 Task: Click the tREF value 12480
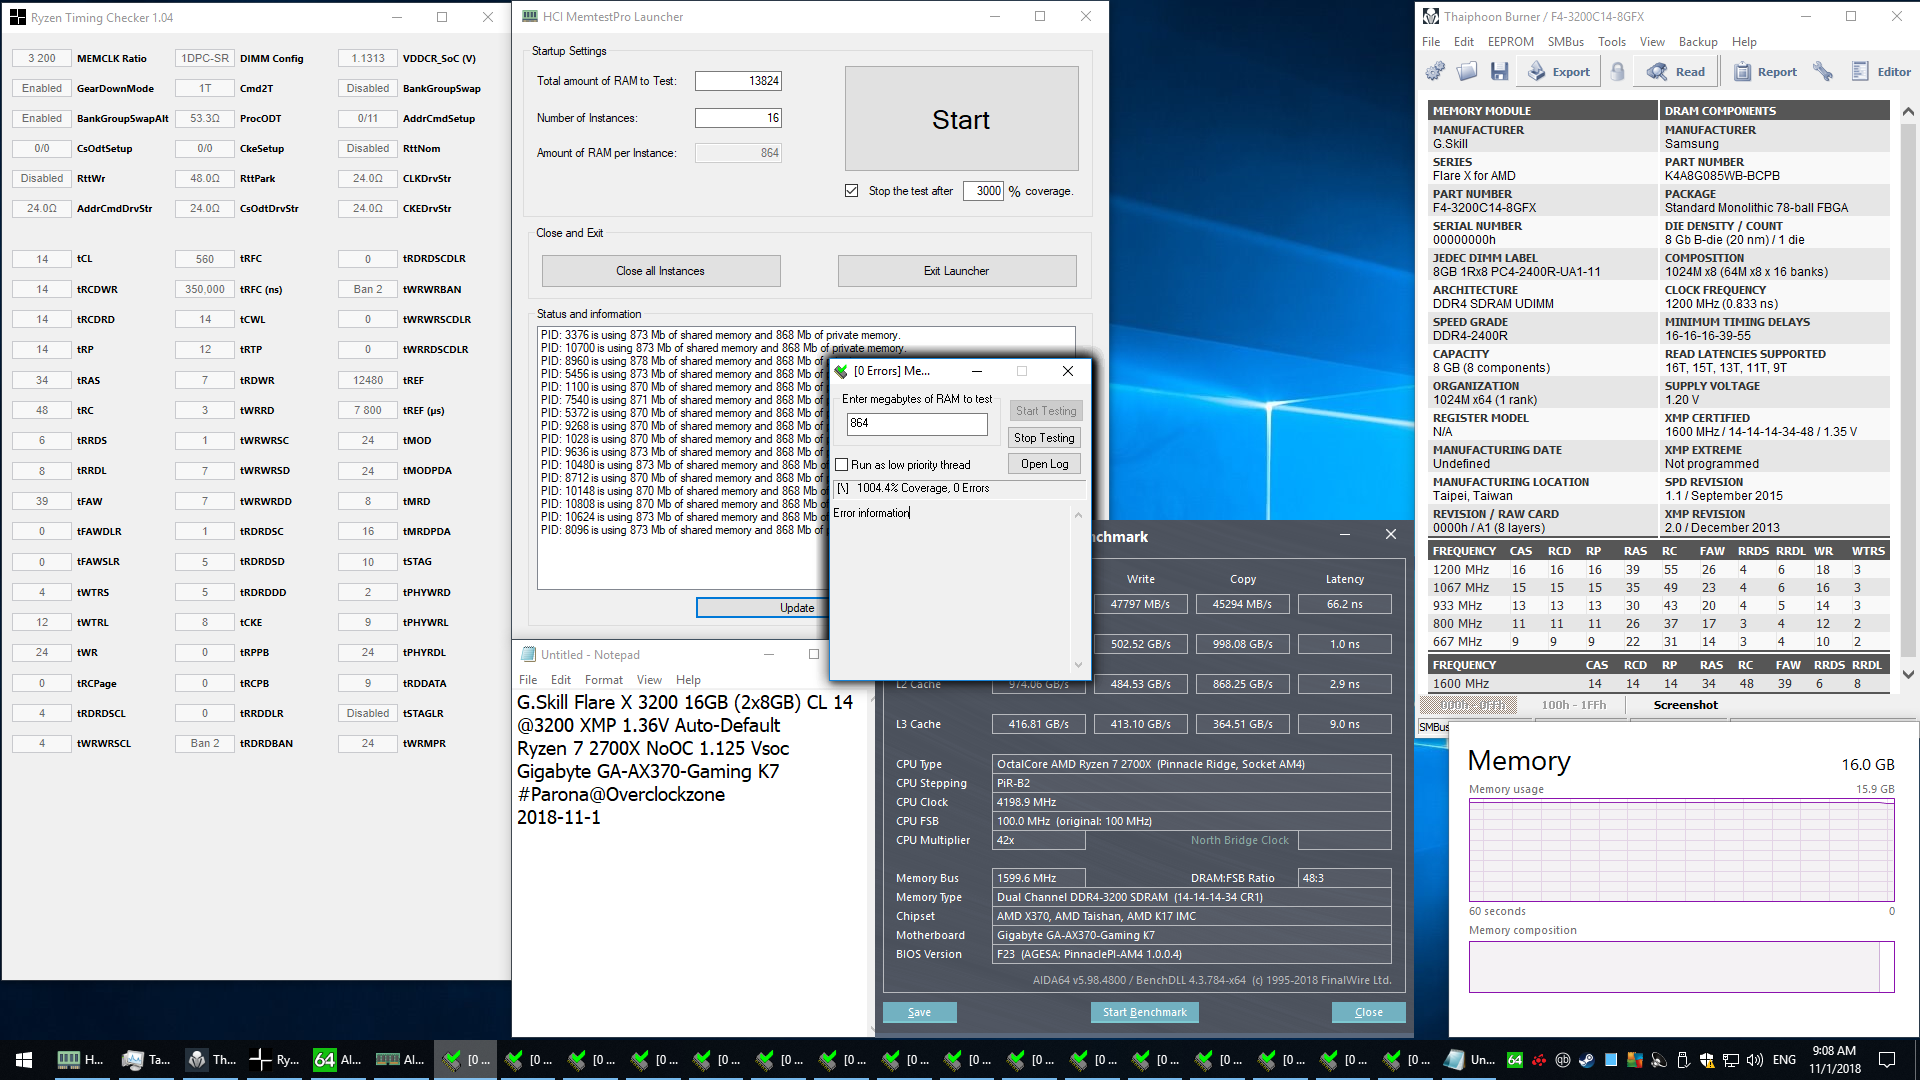point(367,380)
